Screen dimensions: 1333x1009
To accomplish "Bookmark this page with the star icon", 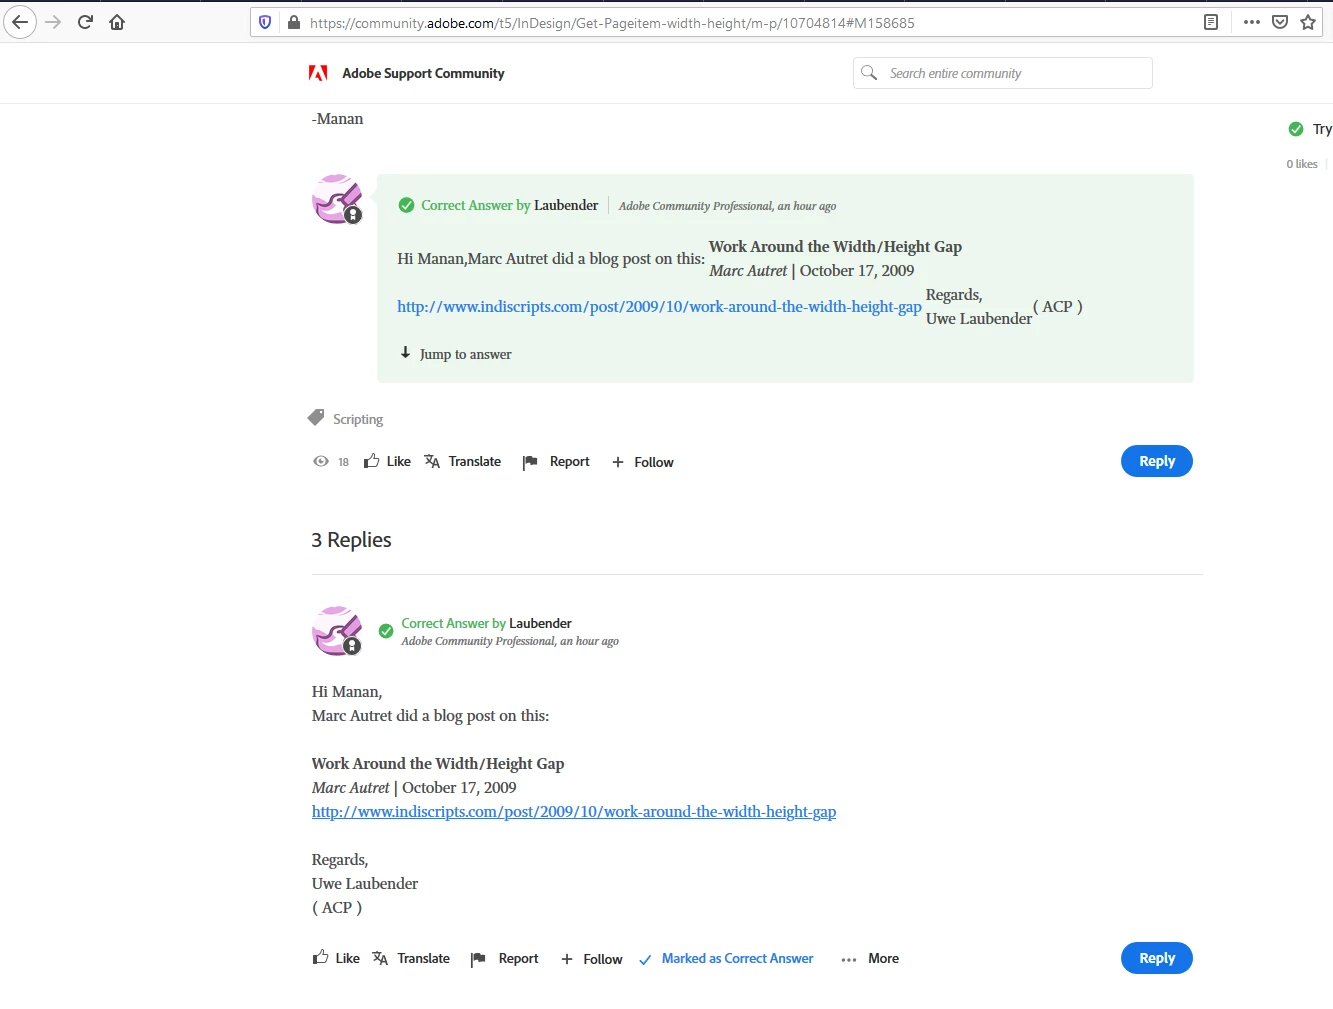I will (x=1308, y=22).
